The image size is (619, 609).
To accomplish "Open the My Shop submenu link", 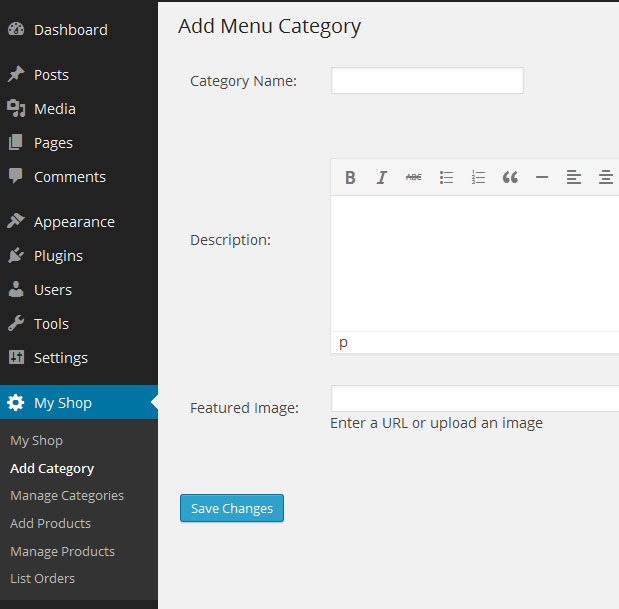I will [x=36, y=440].
